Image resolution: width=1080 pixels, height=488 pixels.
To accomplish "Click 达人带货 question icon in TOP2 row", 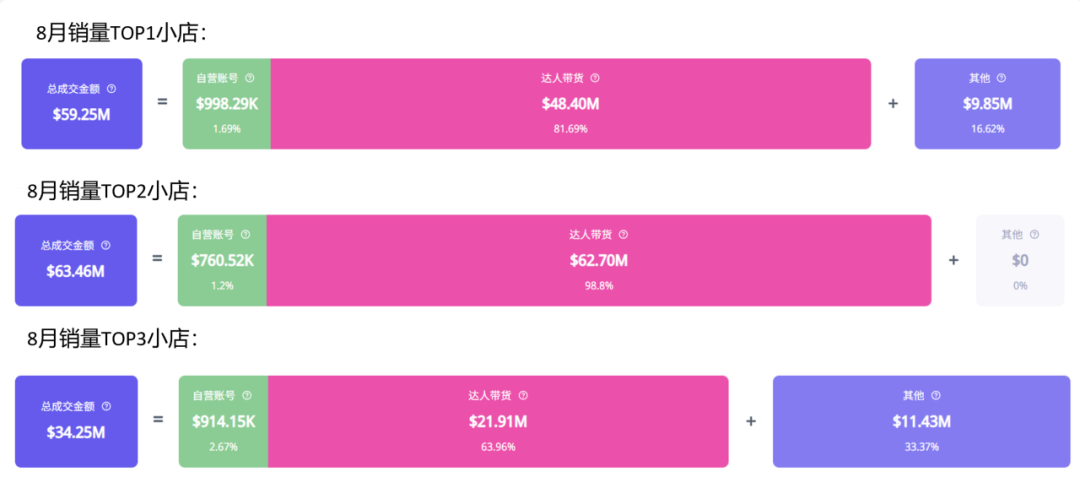I will coord(623,235).
